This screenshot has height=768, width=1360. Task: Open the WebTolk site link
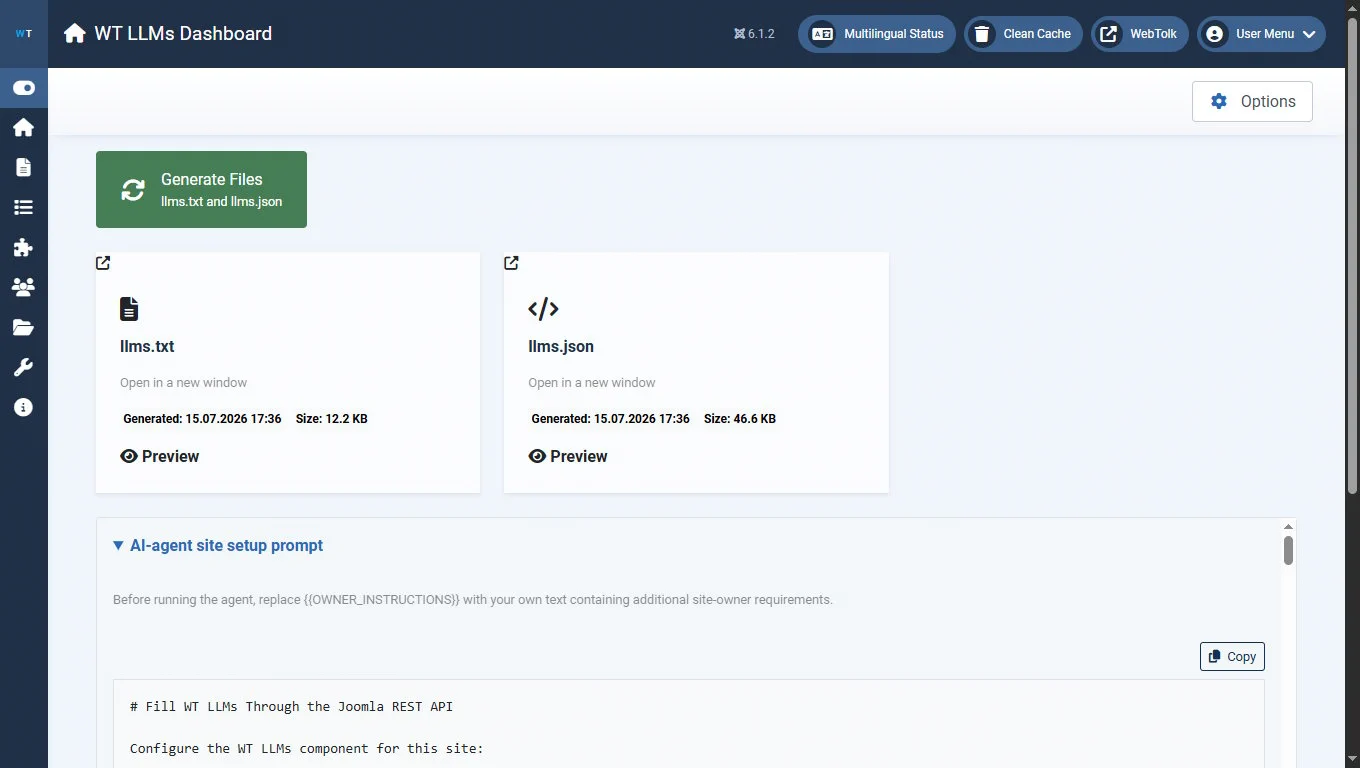pyautogui.click(x=1139, y=33)
